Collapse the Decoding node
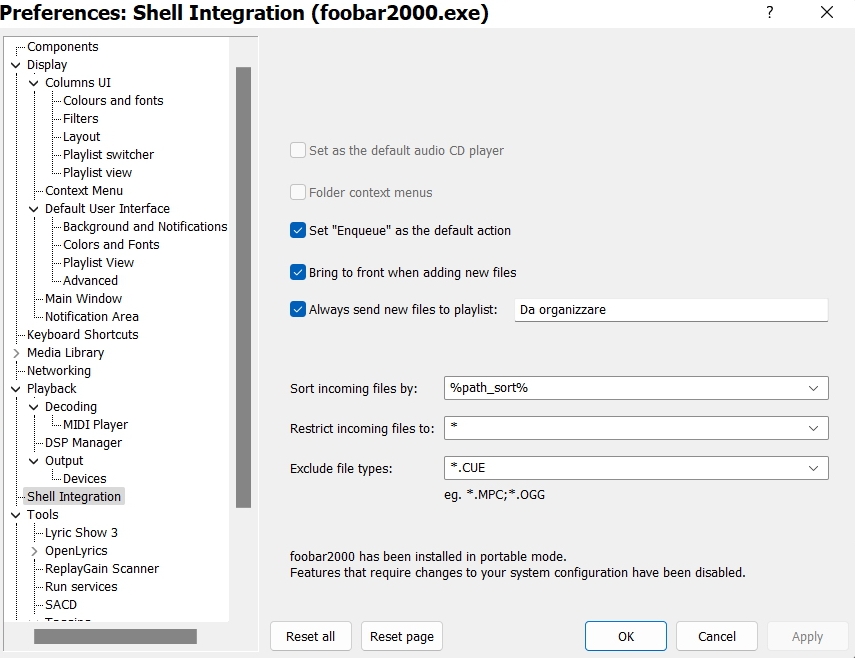855x658 pixels. pyautogui.click(x=34, y=407)
